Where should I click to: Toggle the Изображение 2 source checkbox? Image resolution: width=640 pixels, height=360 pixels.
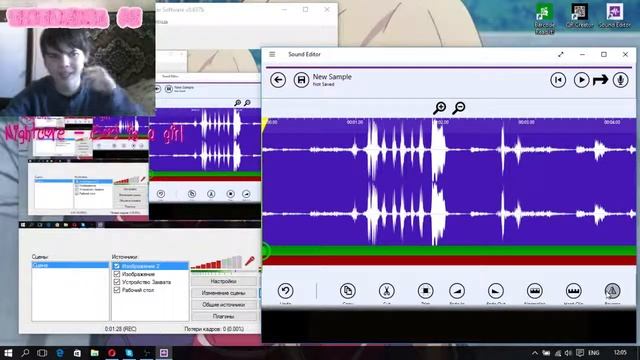tap(117, 266)
